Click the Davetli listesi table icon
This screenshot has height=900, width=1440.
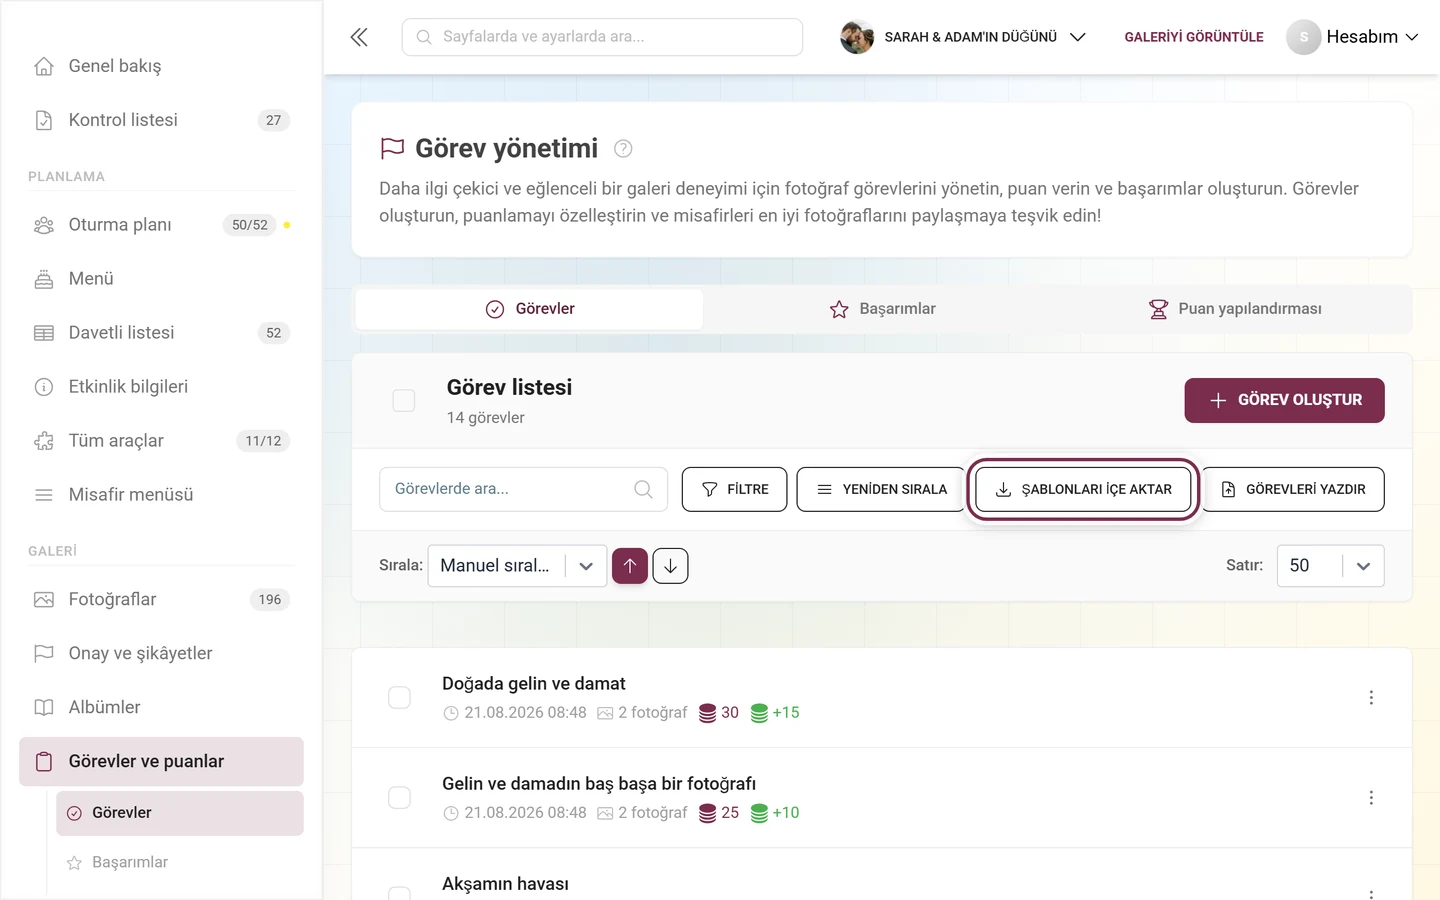(x=44, y=333)
